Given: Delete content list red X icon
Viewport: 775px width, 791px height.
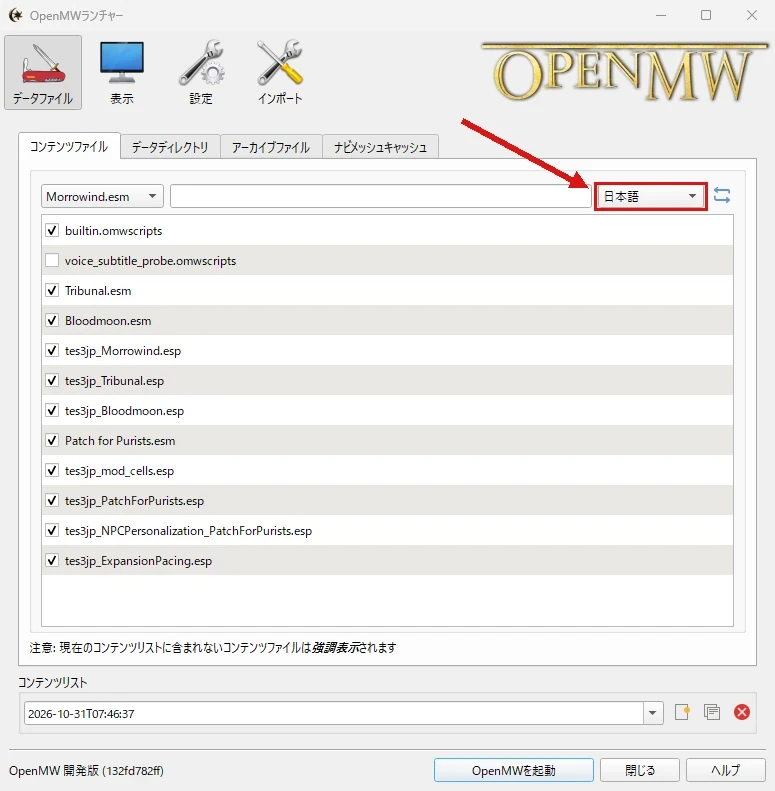Looking at the screenshot, I should tap(742, 712).
